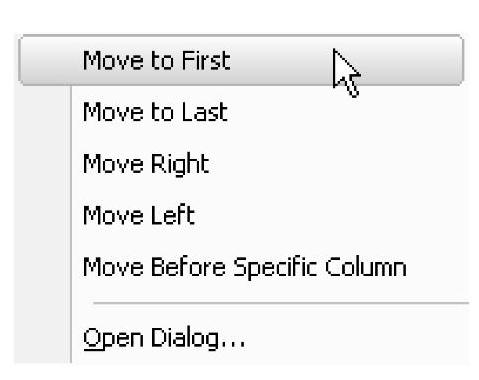Pick the Move Right command
Viewport: 479px width, 380px height.
coord(240,163)
